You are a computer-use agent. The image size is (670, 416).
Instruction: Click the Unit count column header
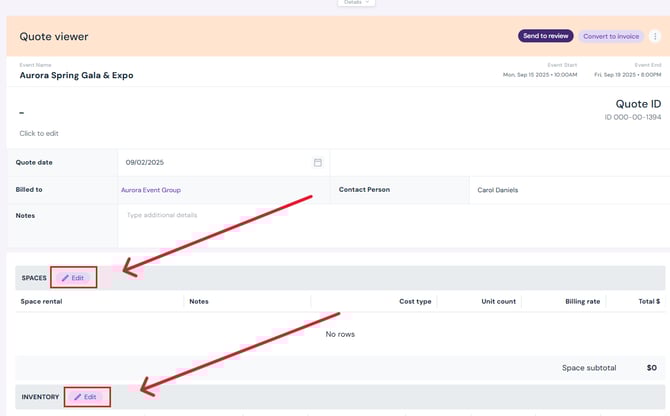point(498,301)
